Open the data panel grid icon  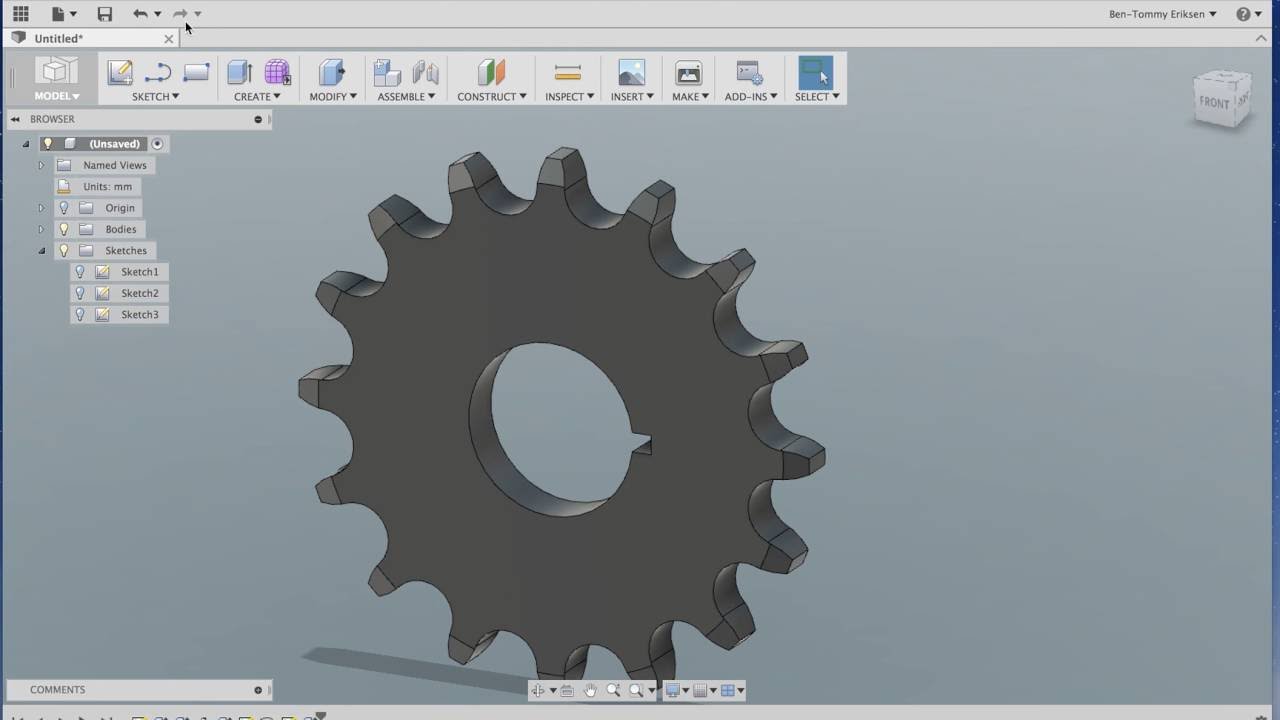pyautogui.click(x=20, y=14)
